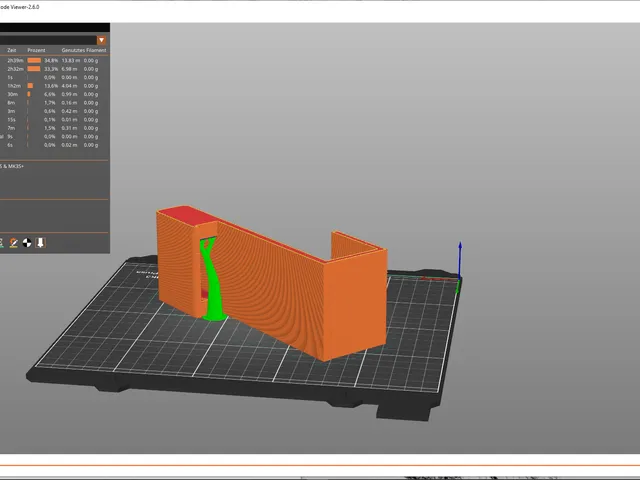The width and height of the screenshot is (640, 480).
Task: Click 0.00 g in the 1h2m row
Action: coord(91,86)
